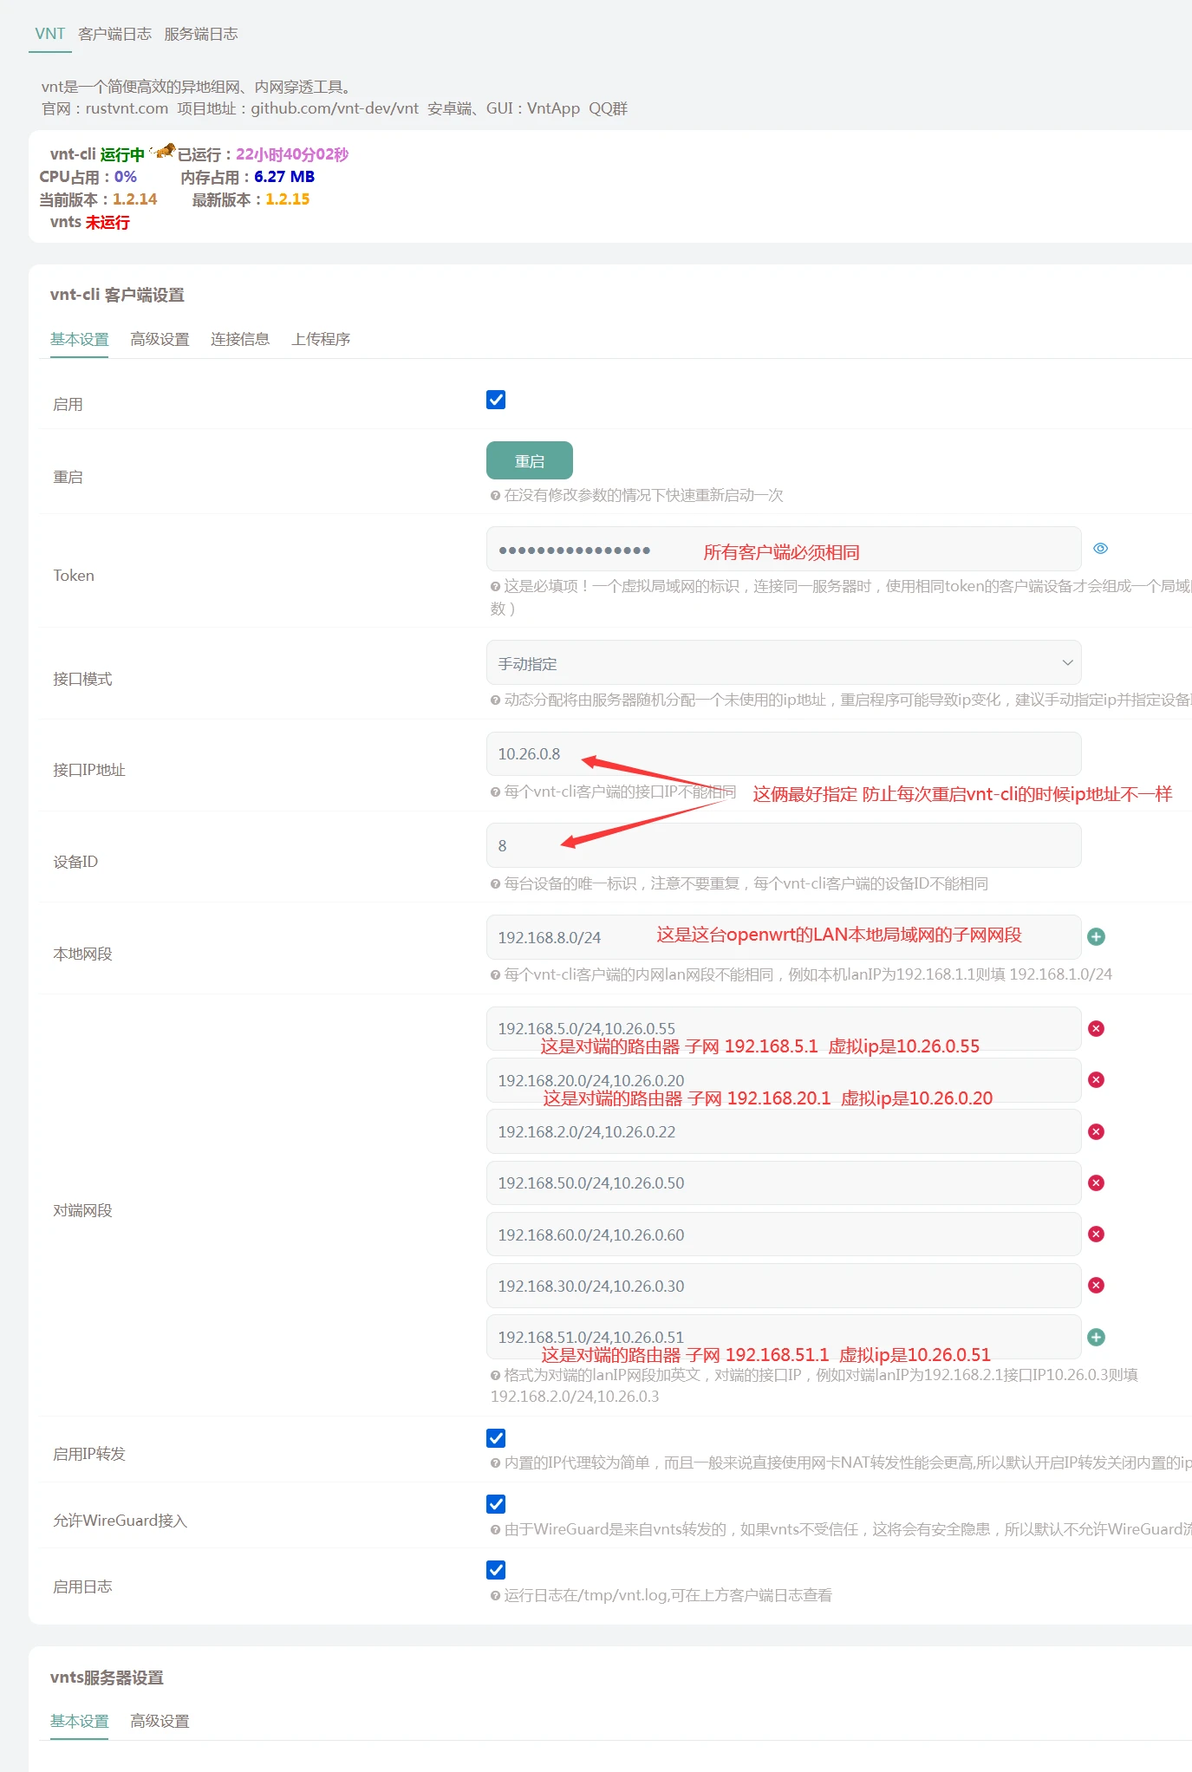This screenshot has width=1192, height=1772.
Task: Uncheck 启用IP转发 checkbox
Action: point(496,1438)
